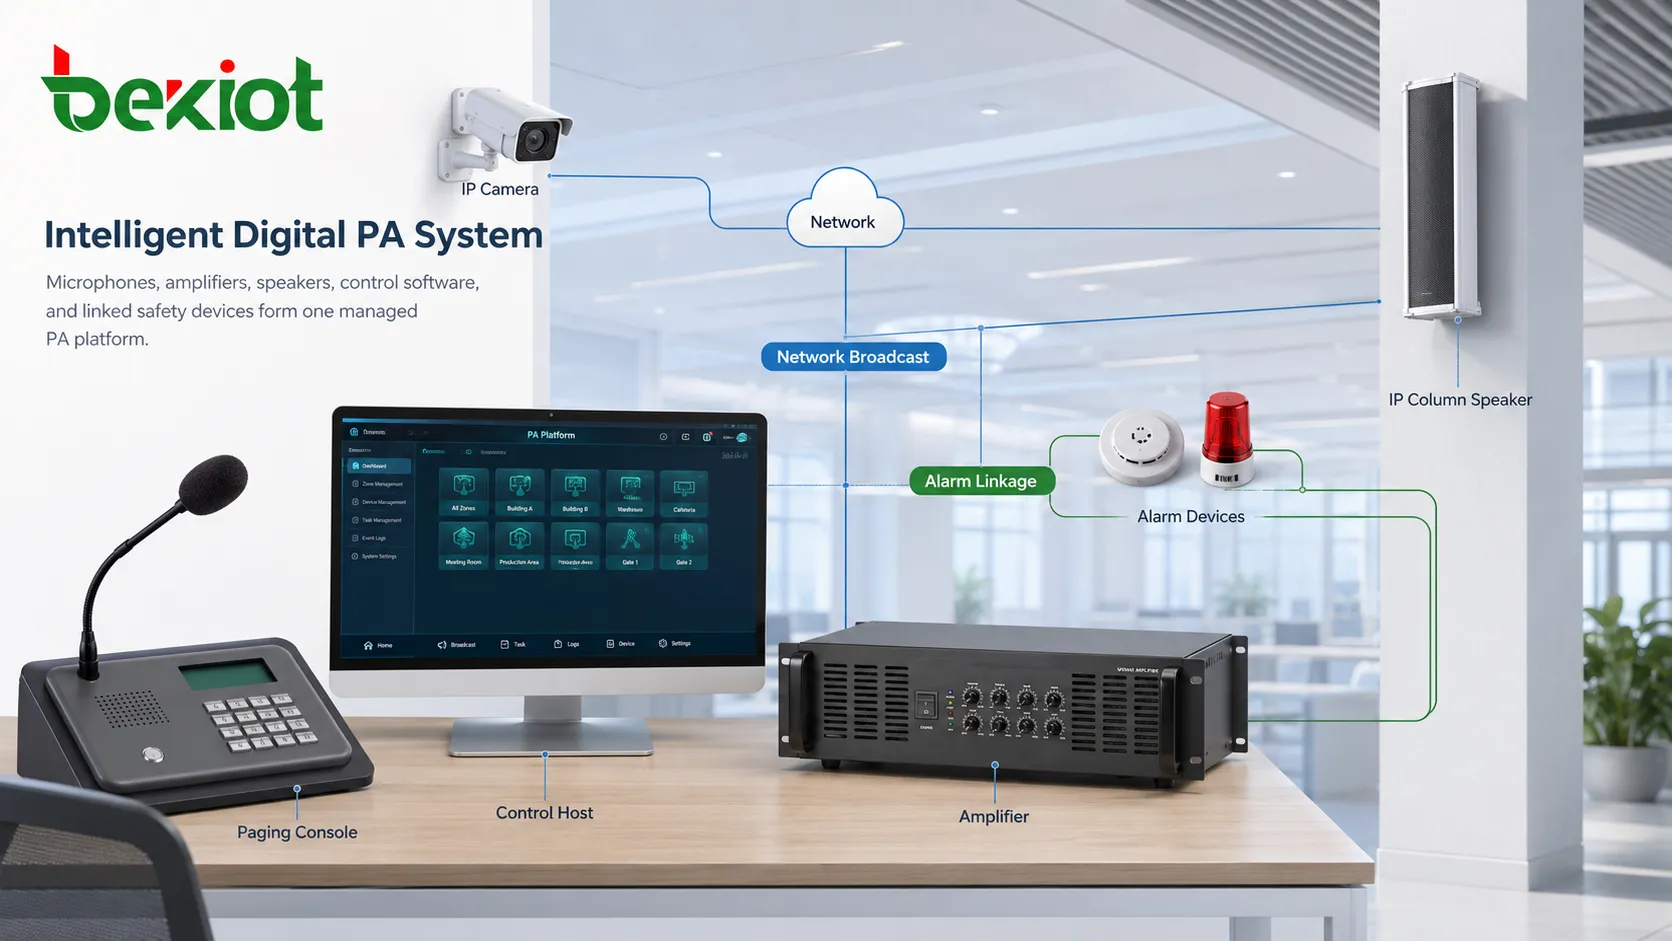1672x941 pixels.
Task: Open Task in the bottom bar
Action: tap(513, 644)
